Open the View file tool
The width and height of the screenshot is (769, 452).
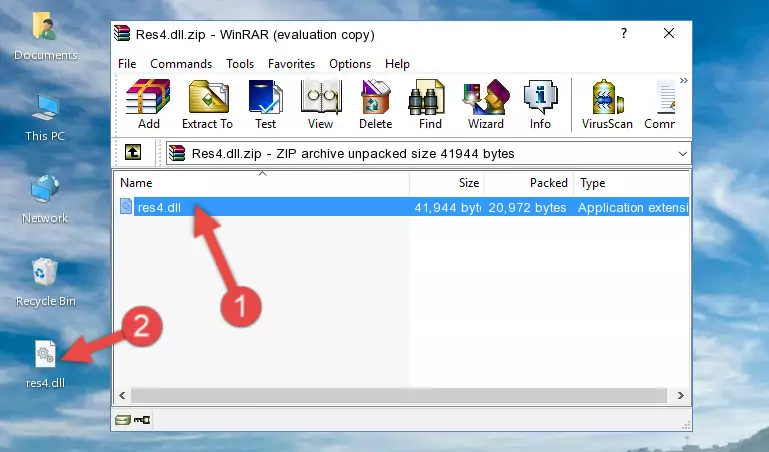click(x=321, y=104)
